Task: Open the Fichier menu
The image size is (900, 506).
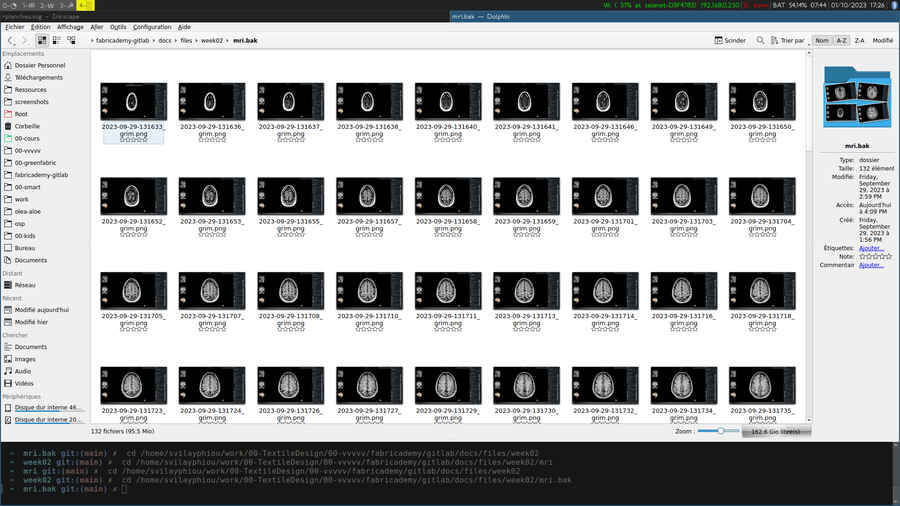Action: [x=15, y=27]
